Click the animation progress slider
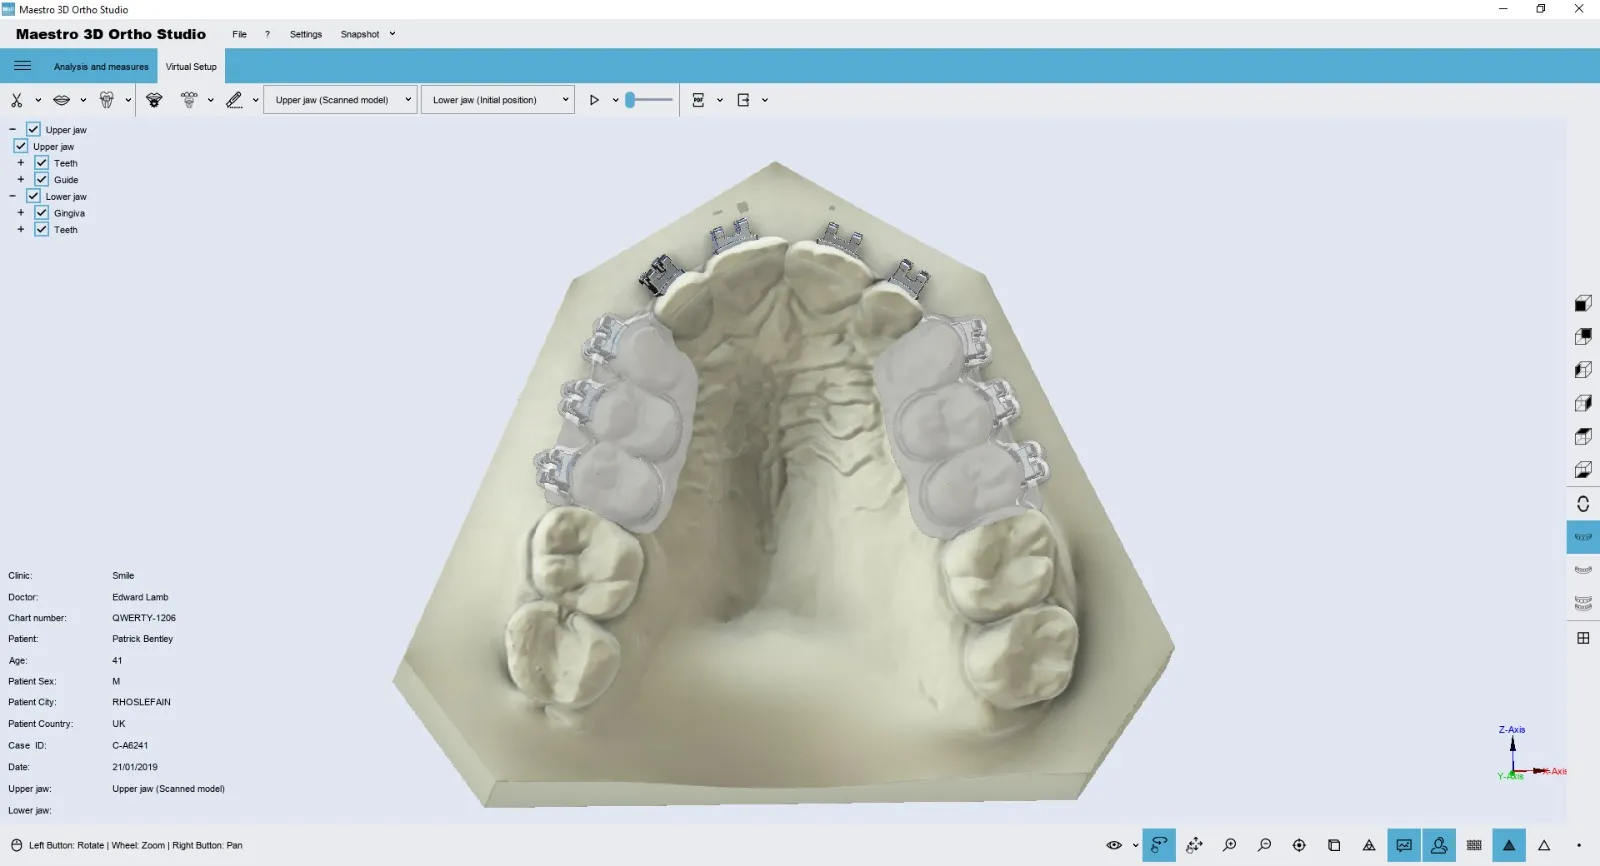 (x=650, y=100)
